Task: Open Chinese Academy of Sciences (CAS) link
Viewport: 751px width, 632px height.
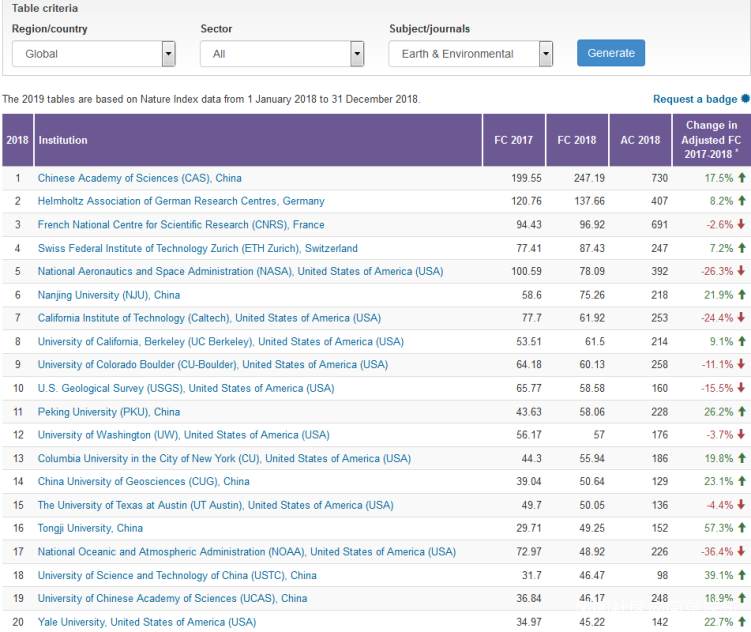Action: (x=140, y=178)
